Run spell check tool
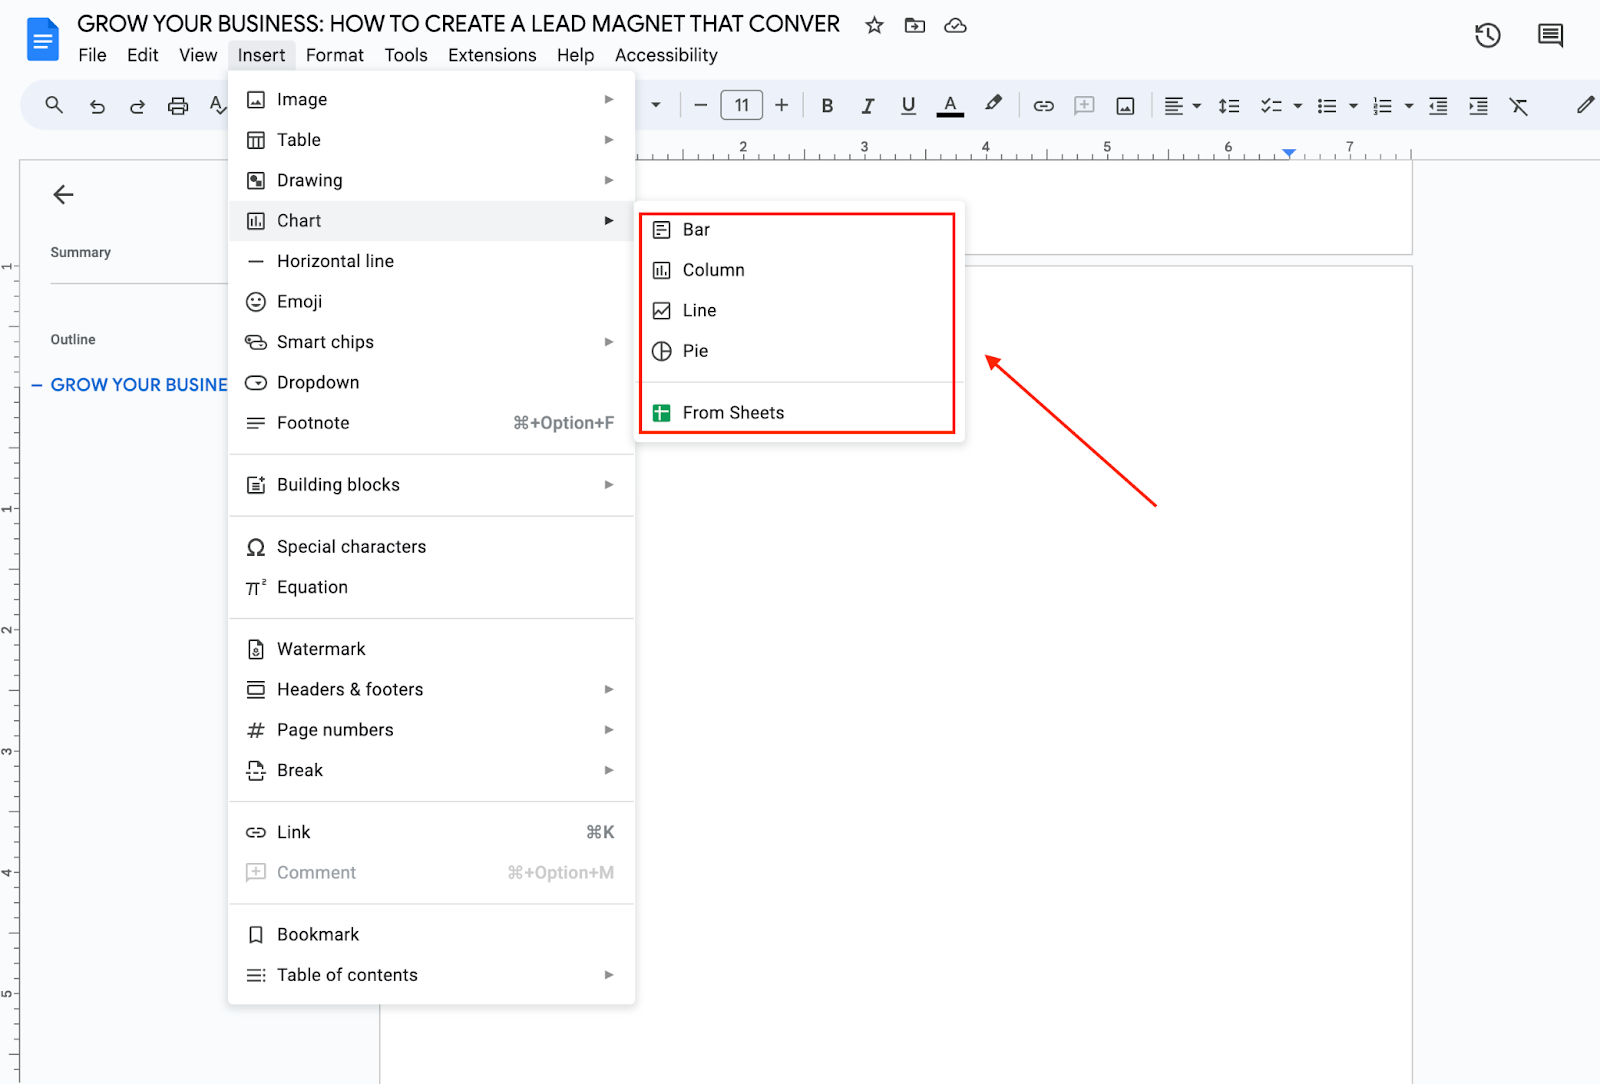 coord(217,105)
